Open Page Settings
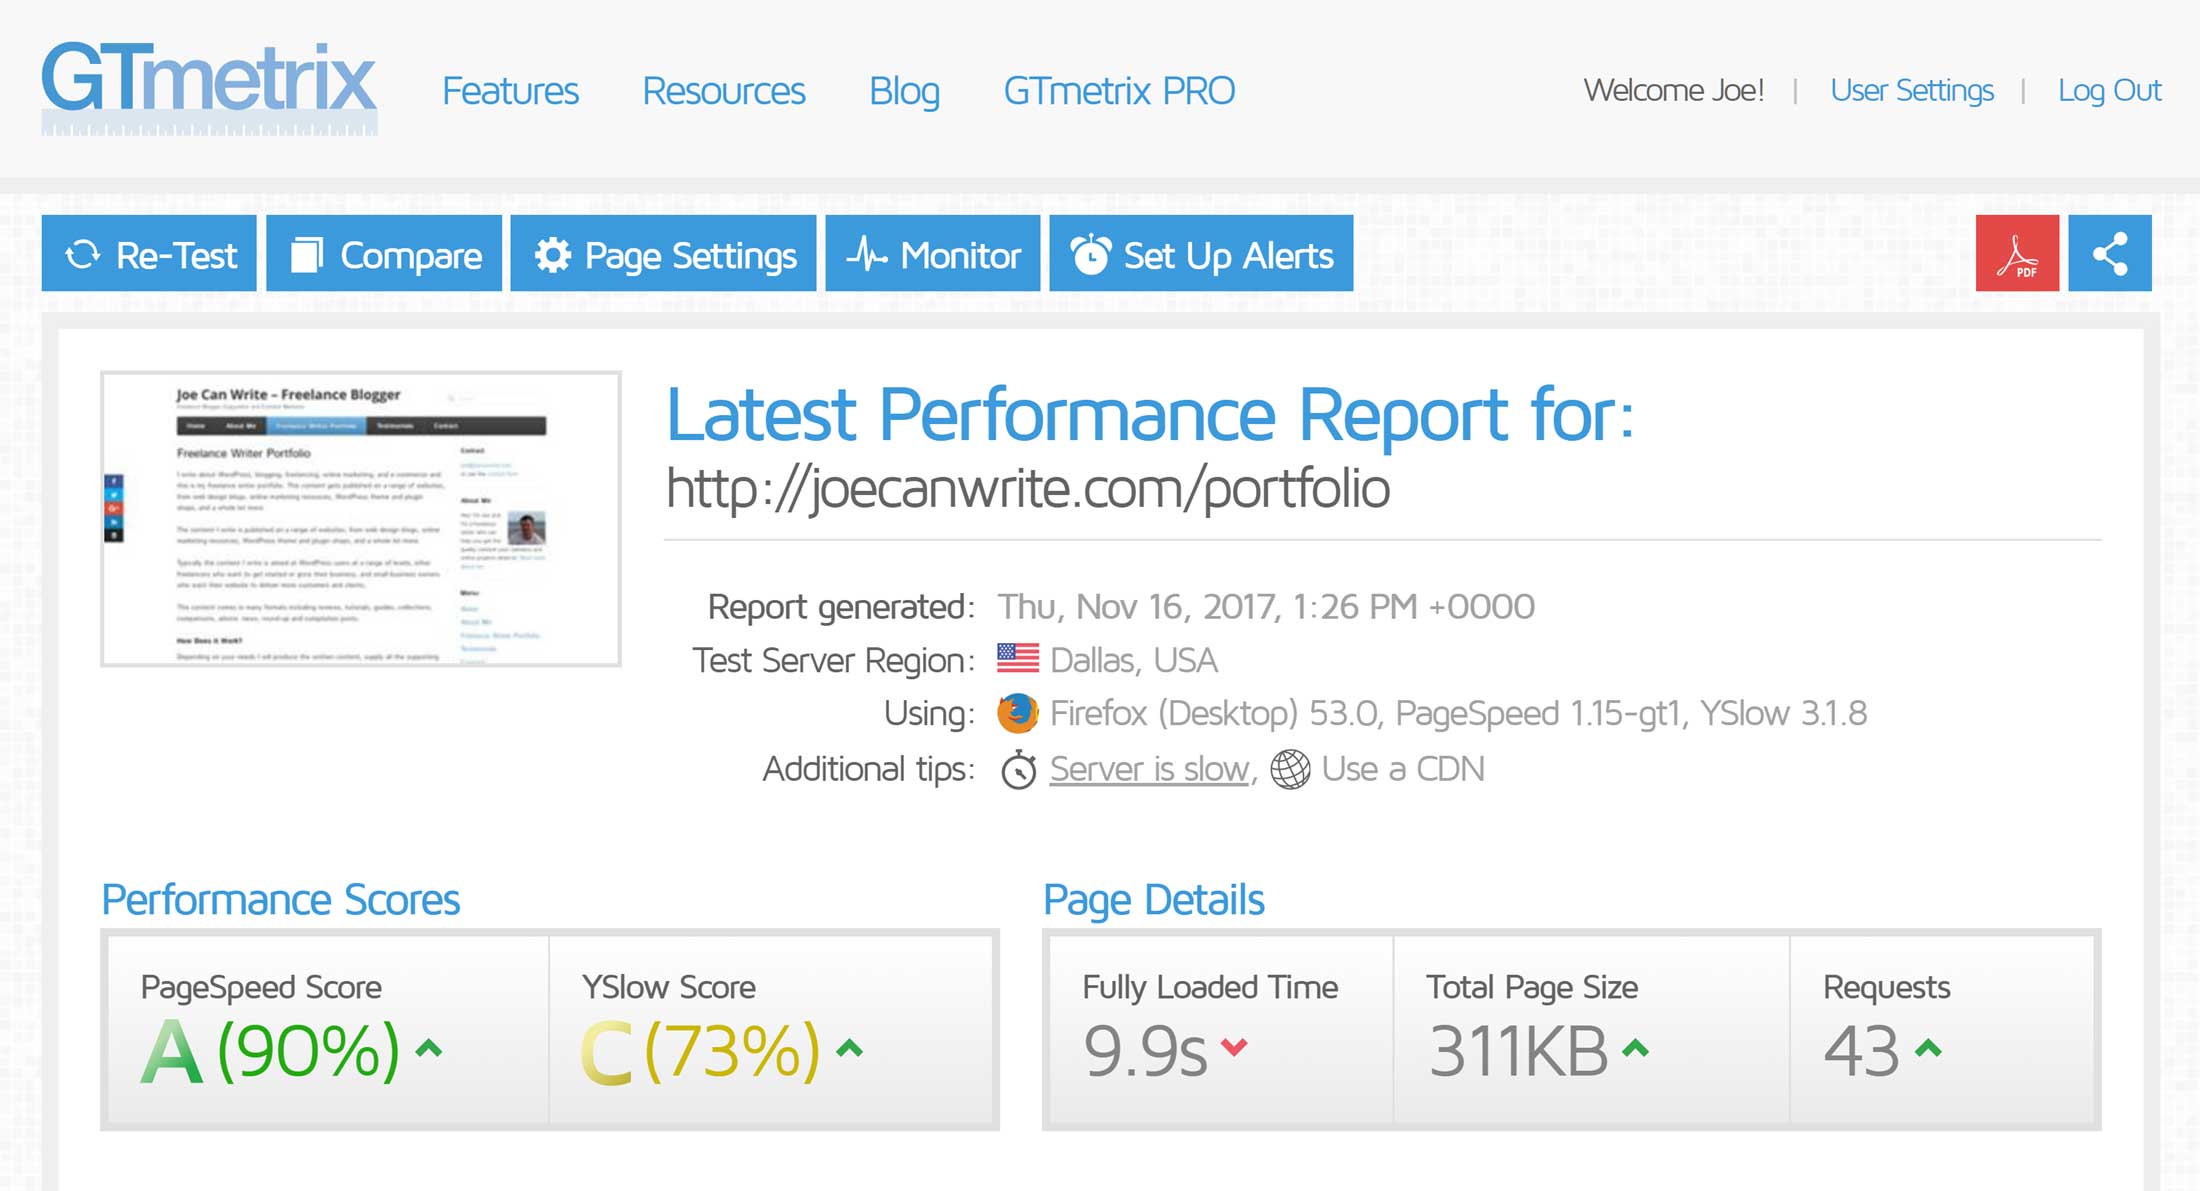Screen dimensions: 2200x1191 click(663, 254)
